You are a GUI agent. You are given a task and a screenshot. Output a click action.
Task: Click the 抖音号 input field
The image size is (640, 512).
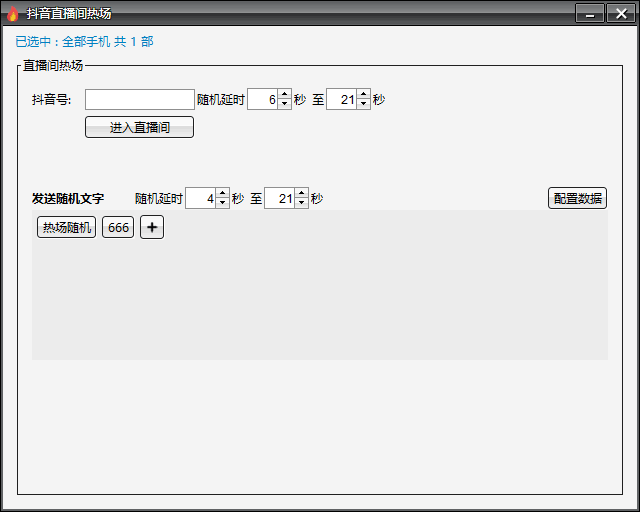[140, 100]
